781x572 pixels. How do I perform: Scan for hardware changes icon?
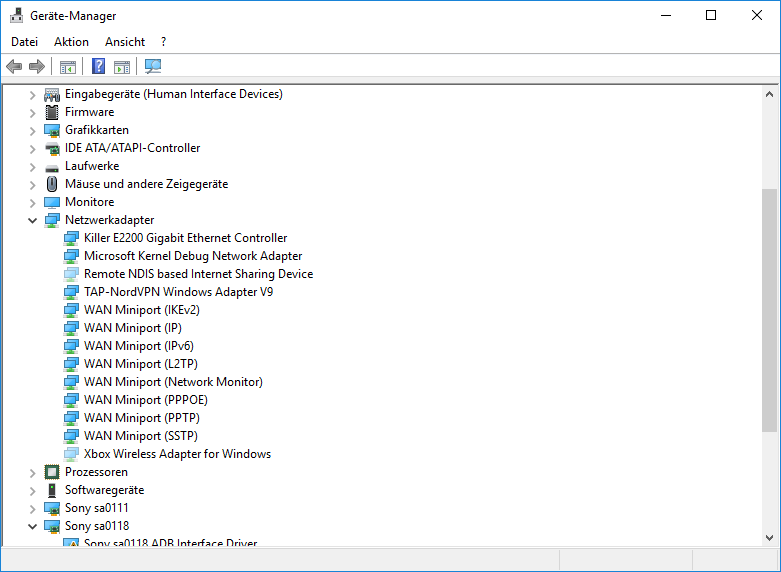[153, 66]
